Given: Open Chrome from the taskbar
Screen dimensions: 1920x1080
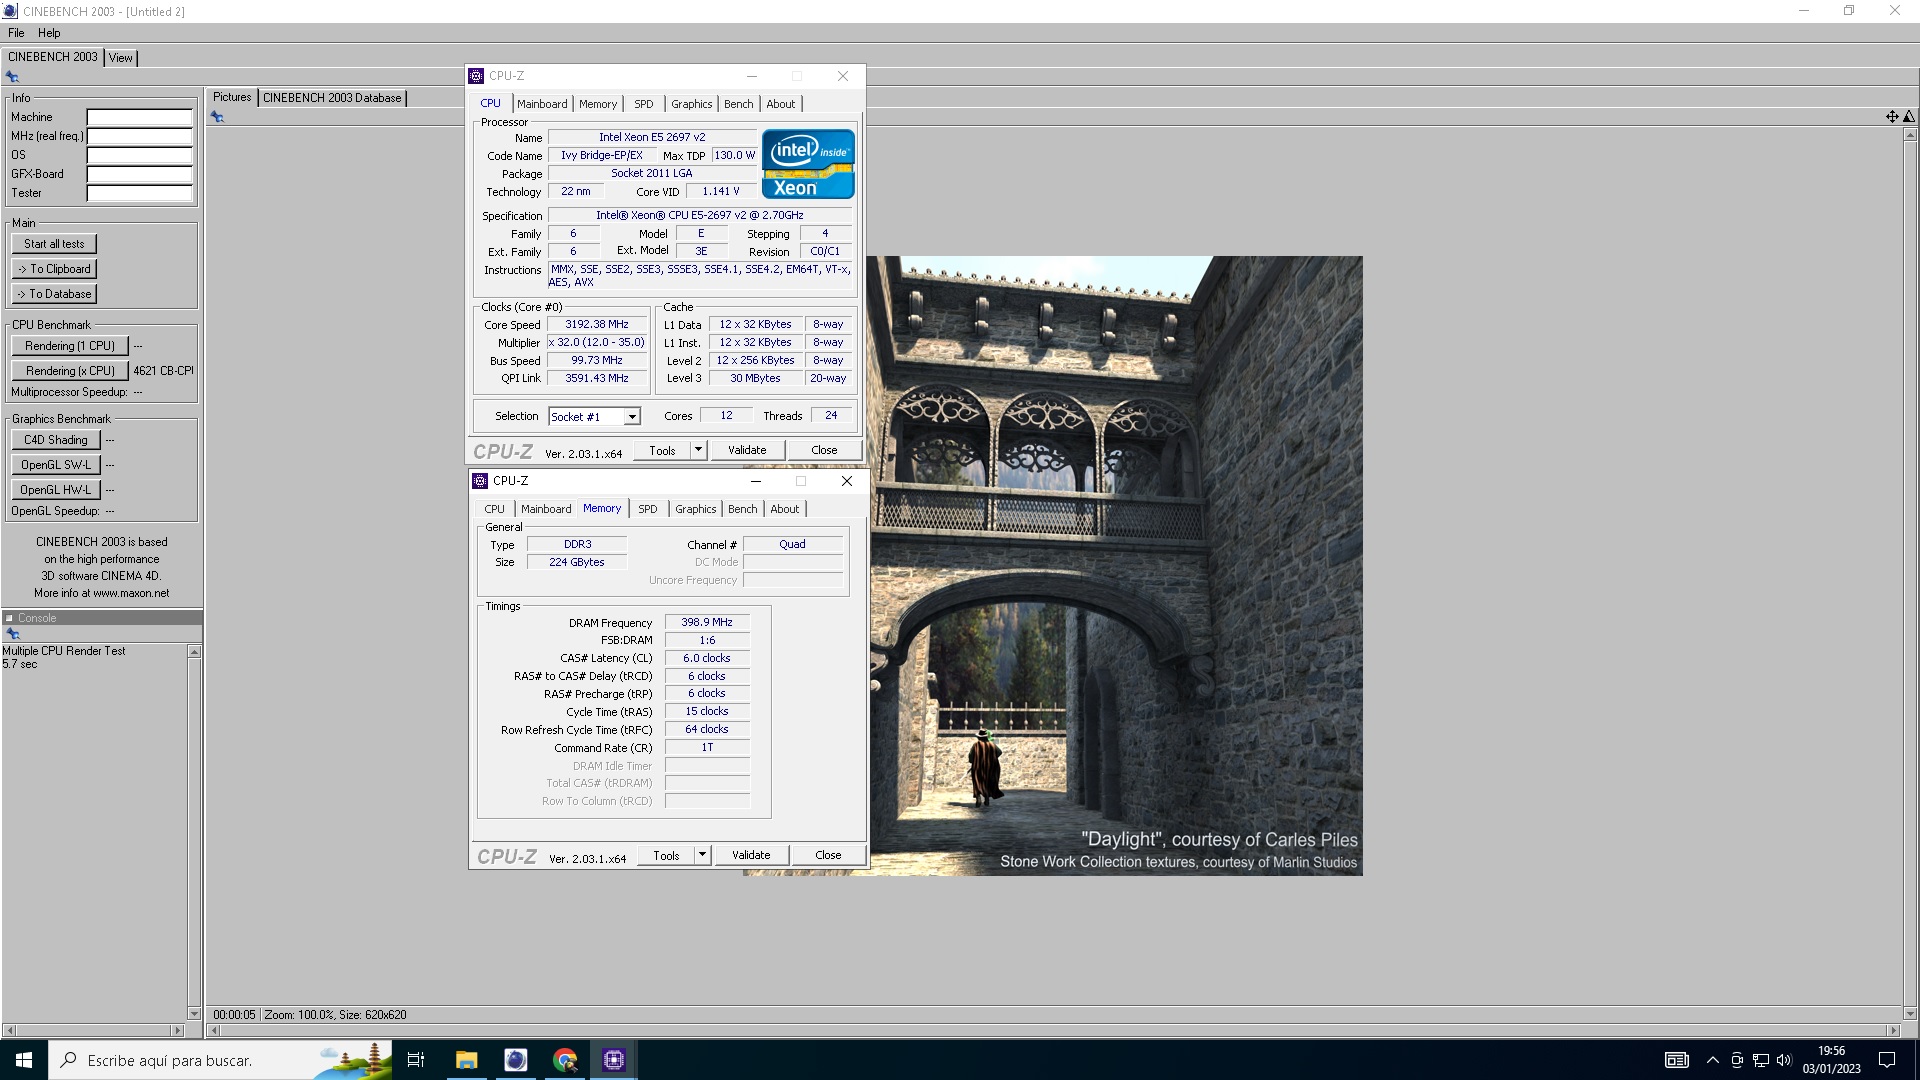Looking at the screenshot, I should coord(565,1060).
